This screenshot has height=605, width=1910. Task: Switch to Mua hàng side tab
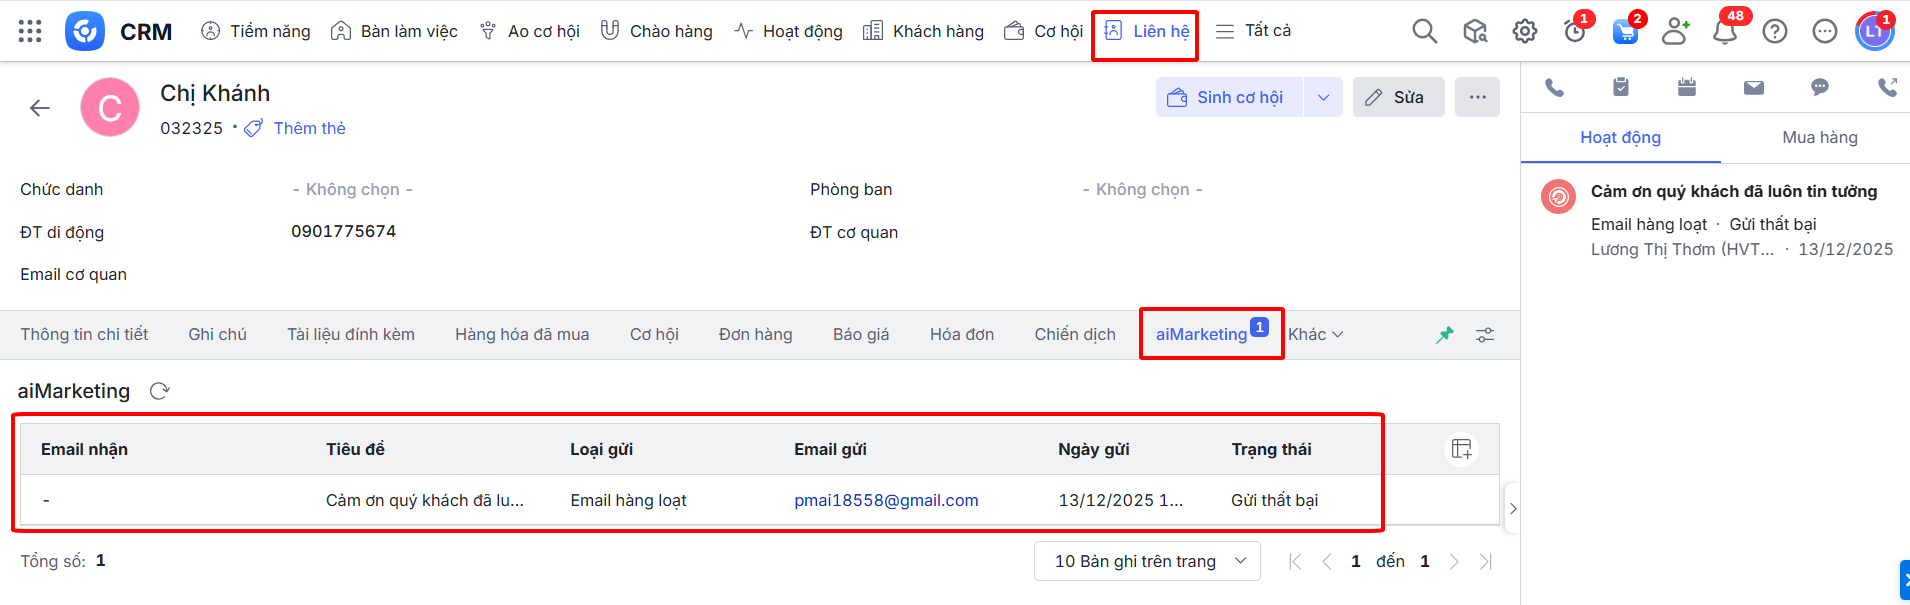tap(1820, 138)
